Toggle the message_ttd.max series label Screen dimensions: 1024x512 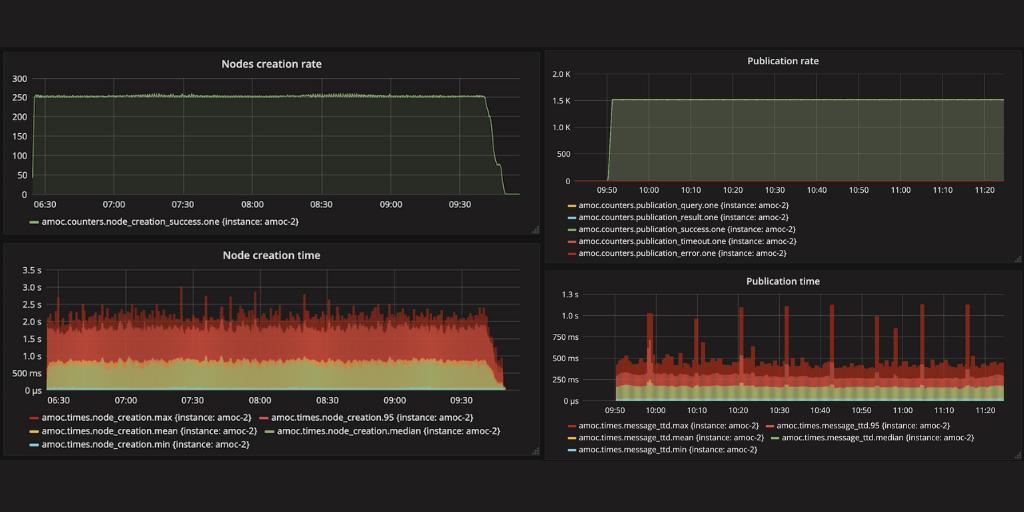(669, 426)
